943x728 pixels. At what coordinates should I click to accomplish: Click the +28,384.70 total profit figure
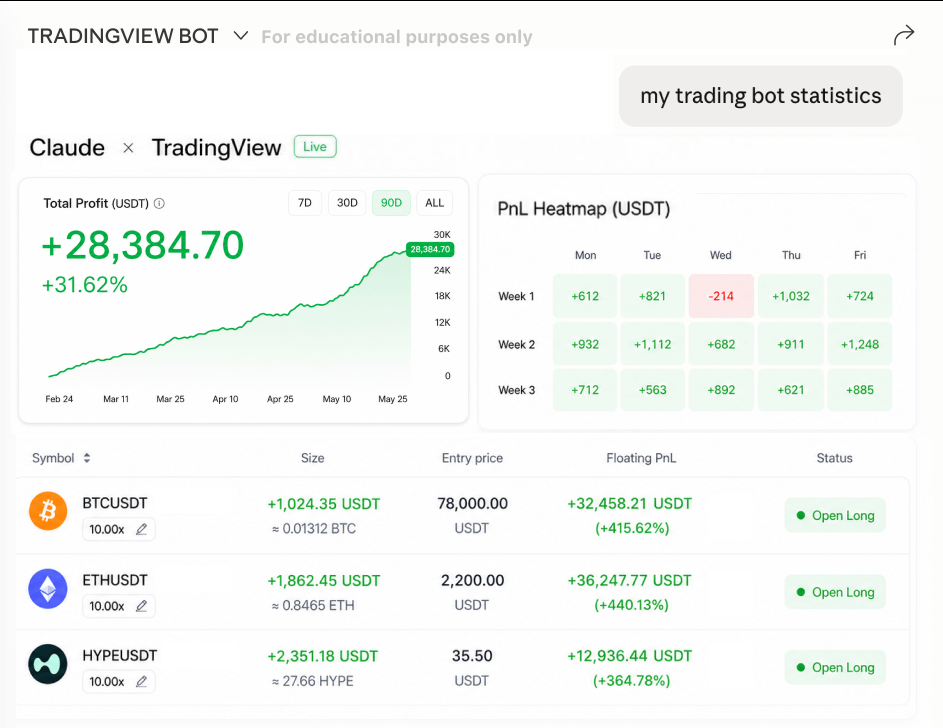[143, 245]
